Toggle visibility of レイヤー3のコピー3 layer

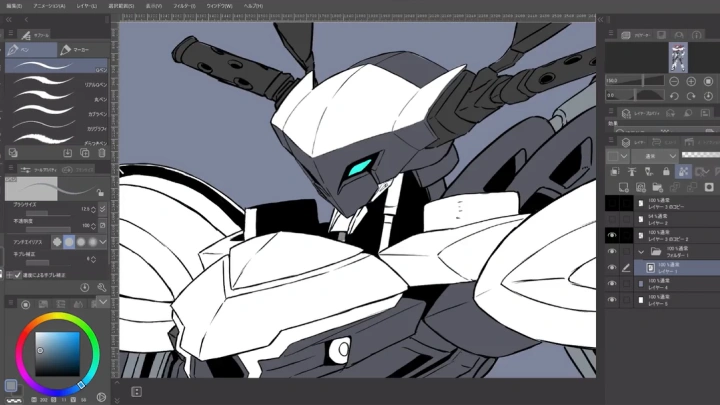click(613, 235)
